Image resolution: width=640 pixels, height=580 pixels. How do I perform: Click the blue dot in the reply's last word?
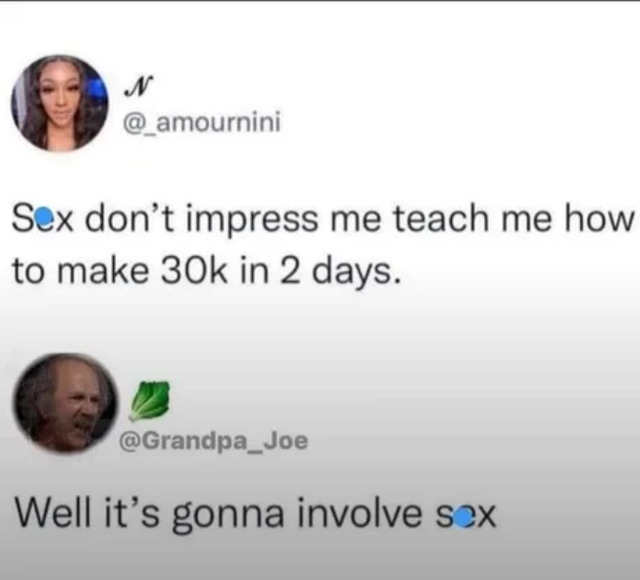(461, 520)
